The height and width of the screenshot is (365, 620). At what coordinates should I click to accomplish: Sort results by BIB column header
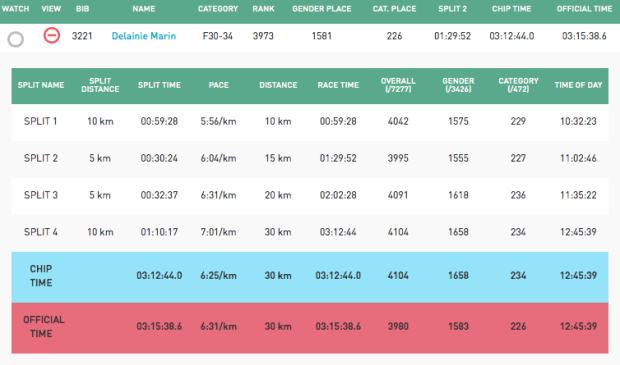tap(83, 9)
